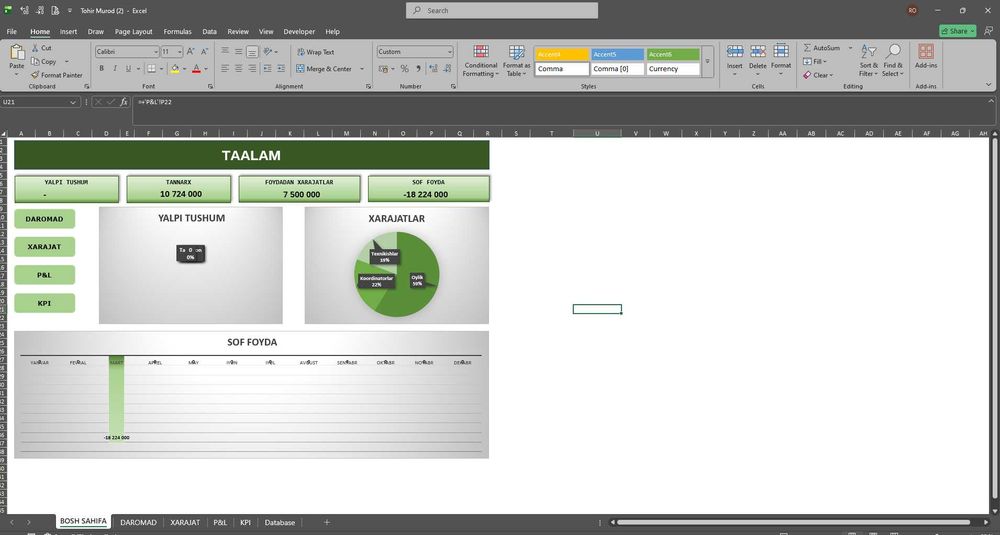Toggle Center horizontal alignment
1000x535 pixels.
coord(239,68)
